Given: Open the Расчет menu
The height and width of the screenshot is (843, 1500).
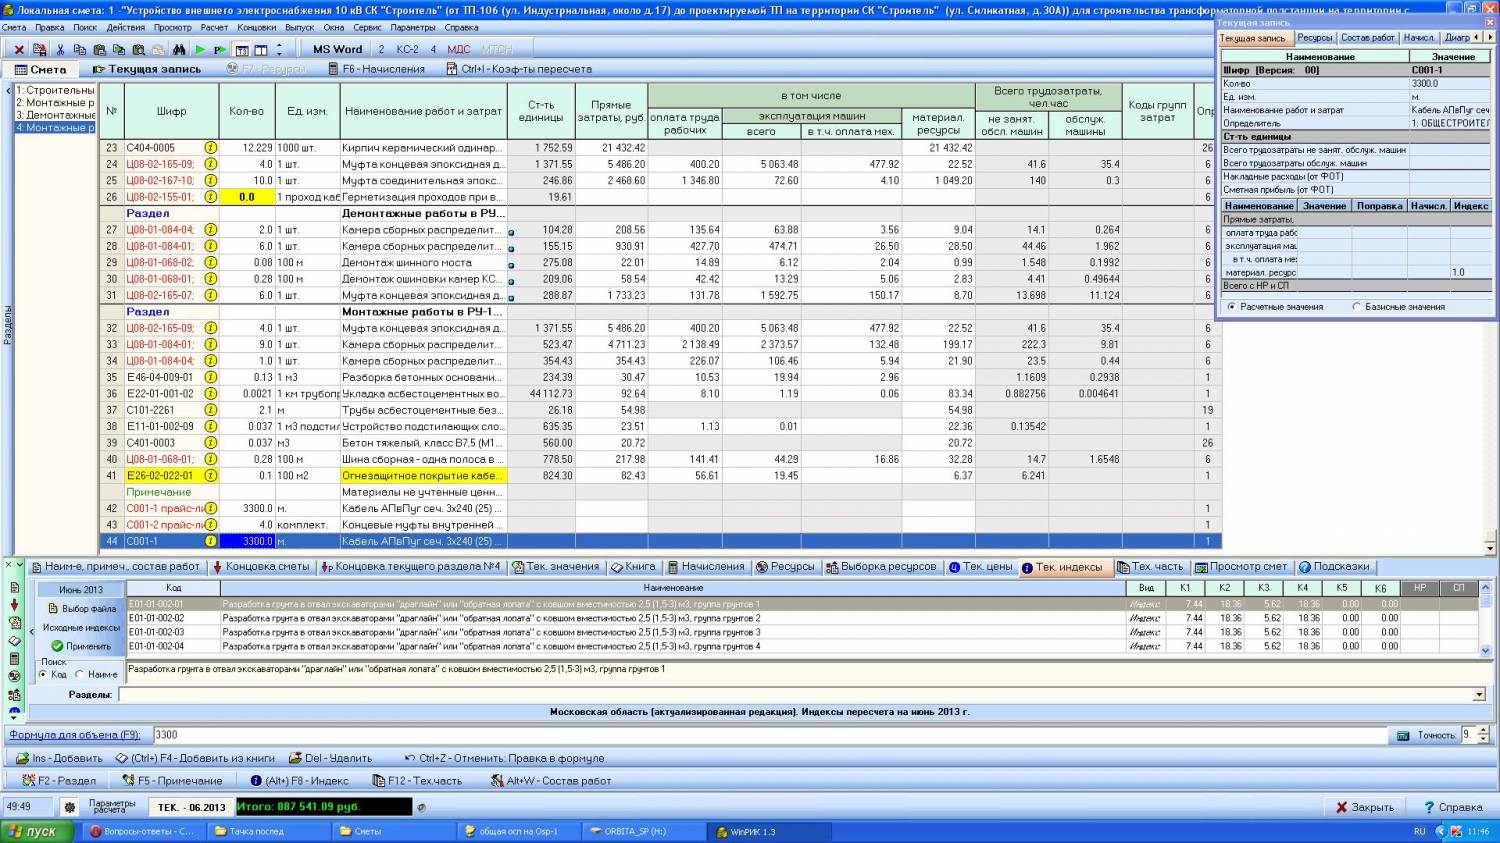Looking at the screenshot, I should (x=214, y=28).
